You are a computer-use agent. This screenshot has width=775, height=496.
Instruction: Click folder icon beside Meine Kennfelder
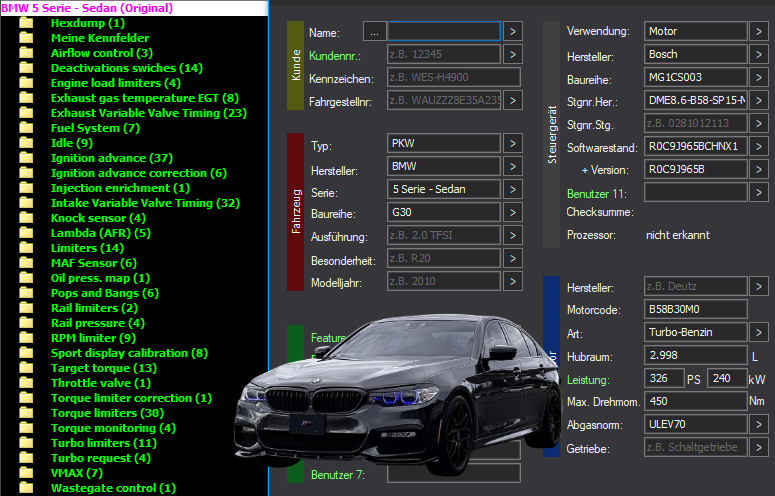pyautogui.click(x=26, y=38)
